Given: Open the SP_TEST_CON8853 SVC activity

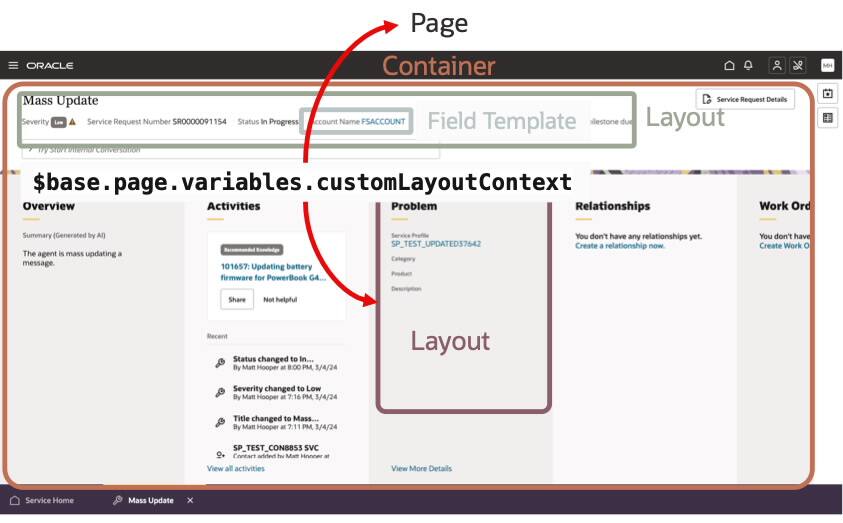Looking at the screenshot, I should pyautogui.click(x=281, y=452).
